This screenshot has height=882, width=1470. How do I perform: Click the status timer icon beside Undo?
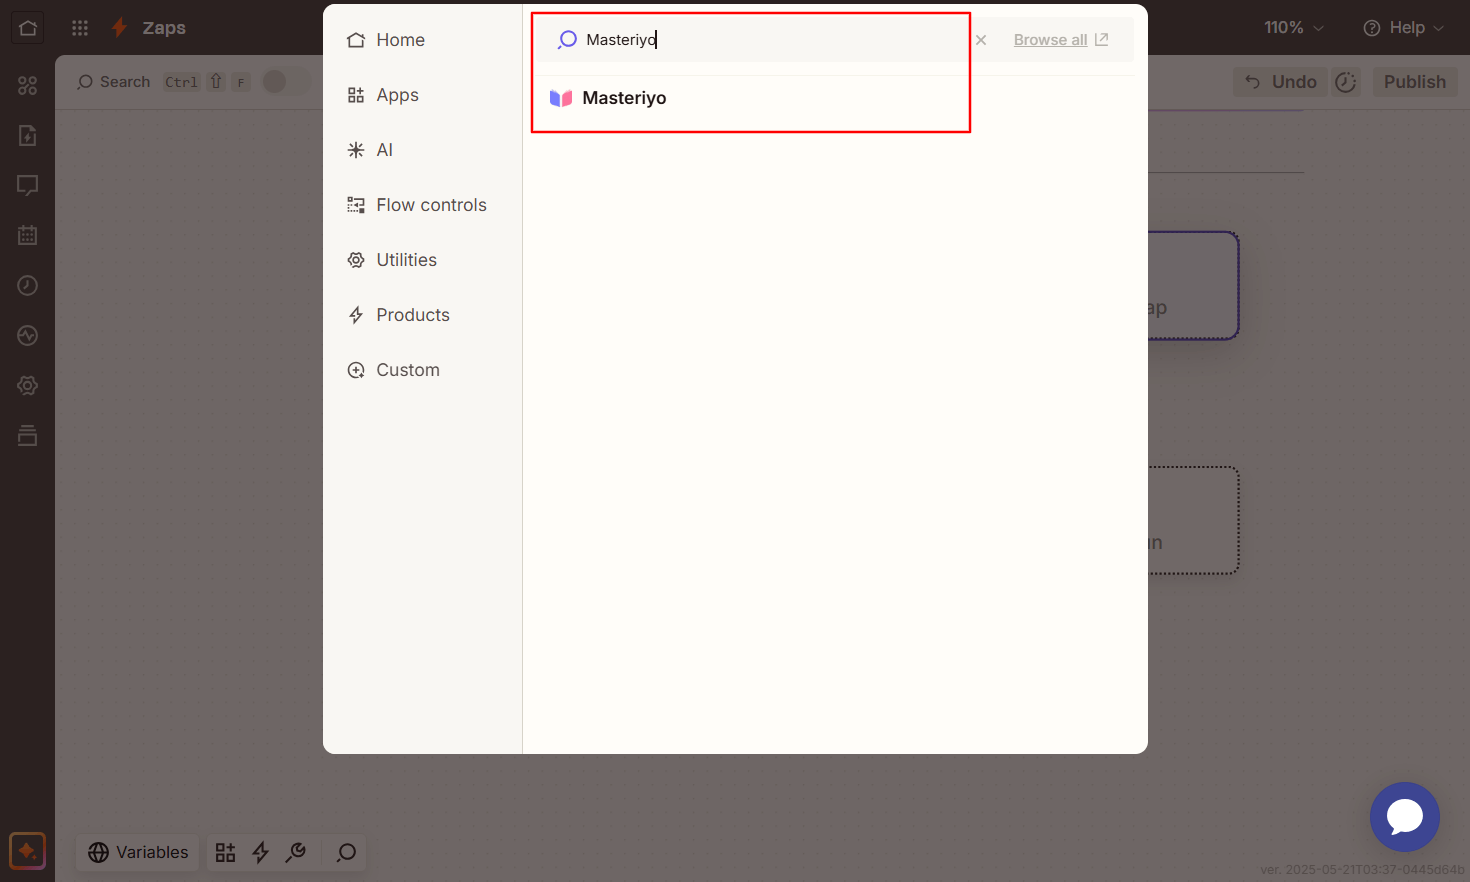1346,82
